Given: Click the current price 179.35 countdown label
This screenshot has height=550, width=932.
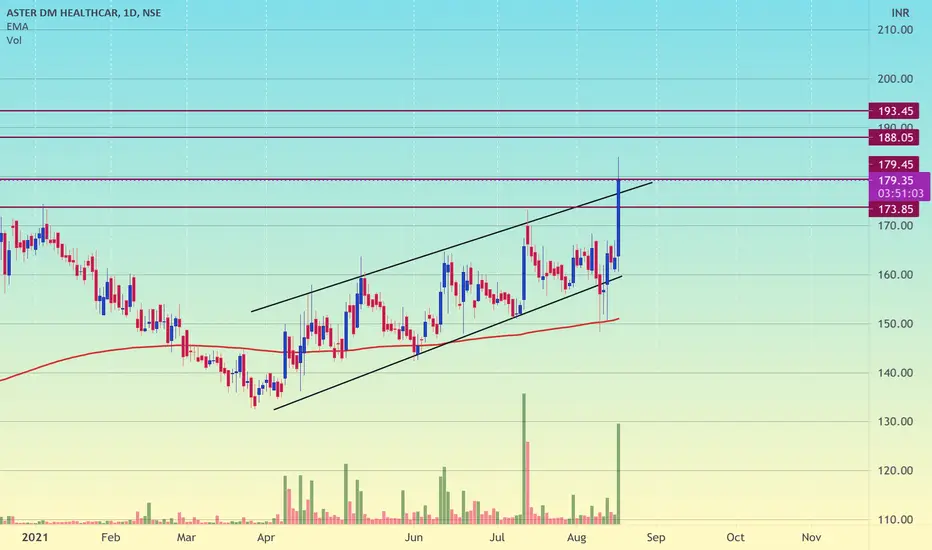Looking at the screenshot, I should click(899, 187).
